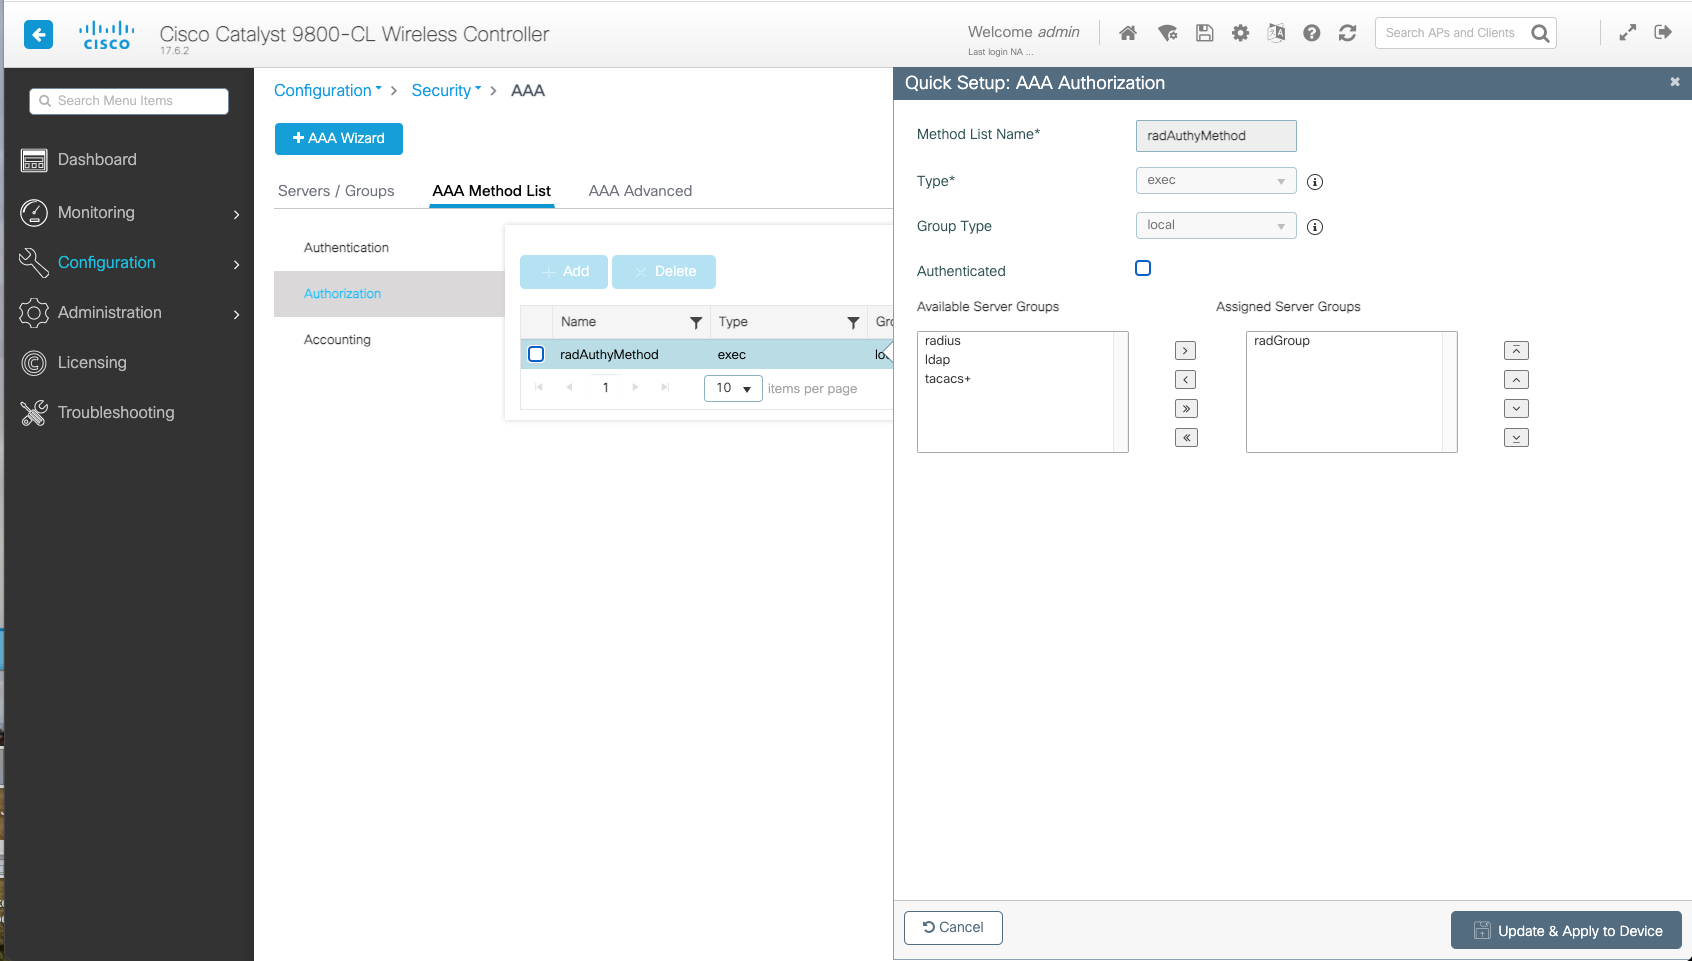Toggle the Authenticated checkbox
The height and width of the screenshot is (961, 1692).
point(1143,268)
